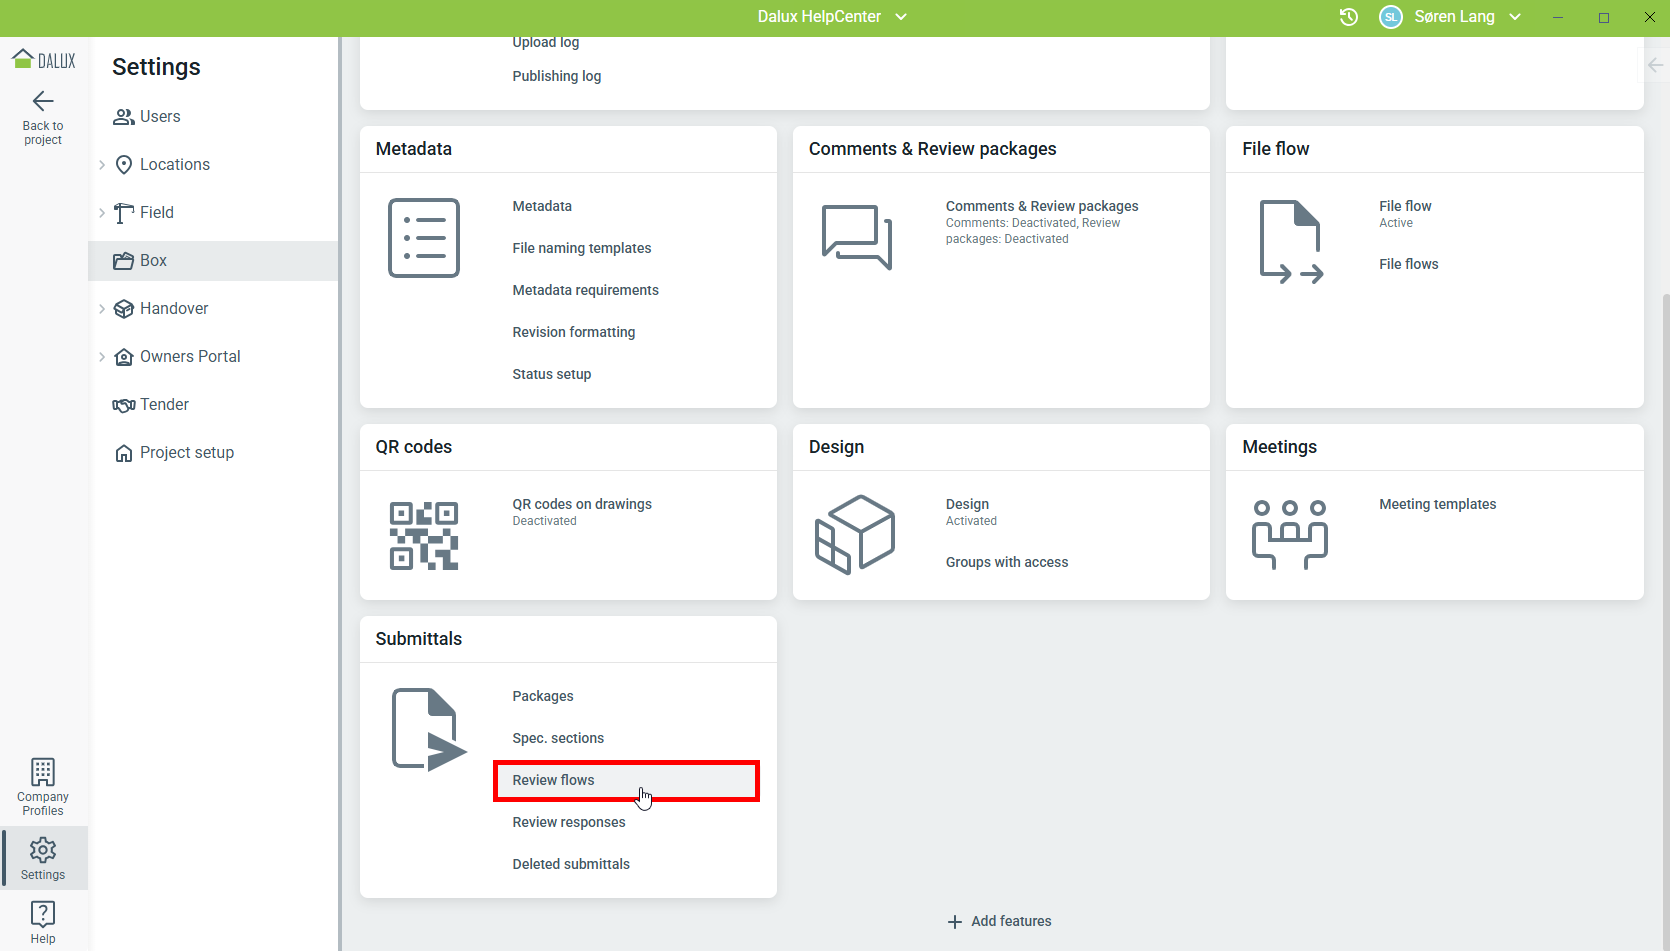This screenshot has width=1670, height=951.
Task: Click the Add features button
Action: [1000, 921]
